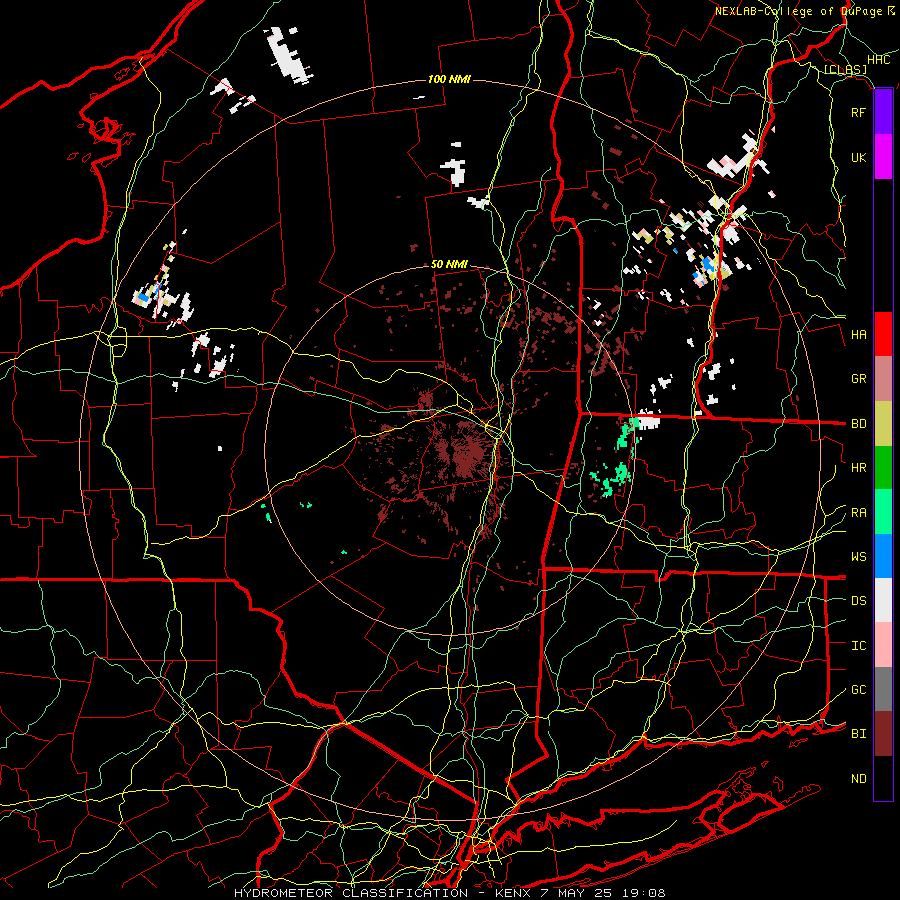Image resolution: width=900 pixels, height=900 pixels.
Task: Click the WS legend label
Action: click(858, 556)
